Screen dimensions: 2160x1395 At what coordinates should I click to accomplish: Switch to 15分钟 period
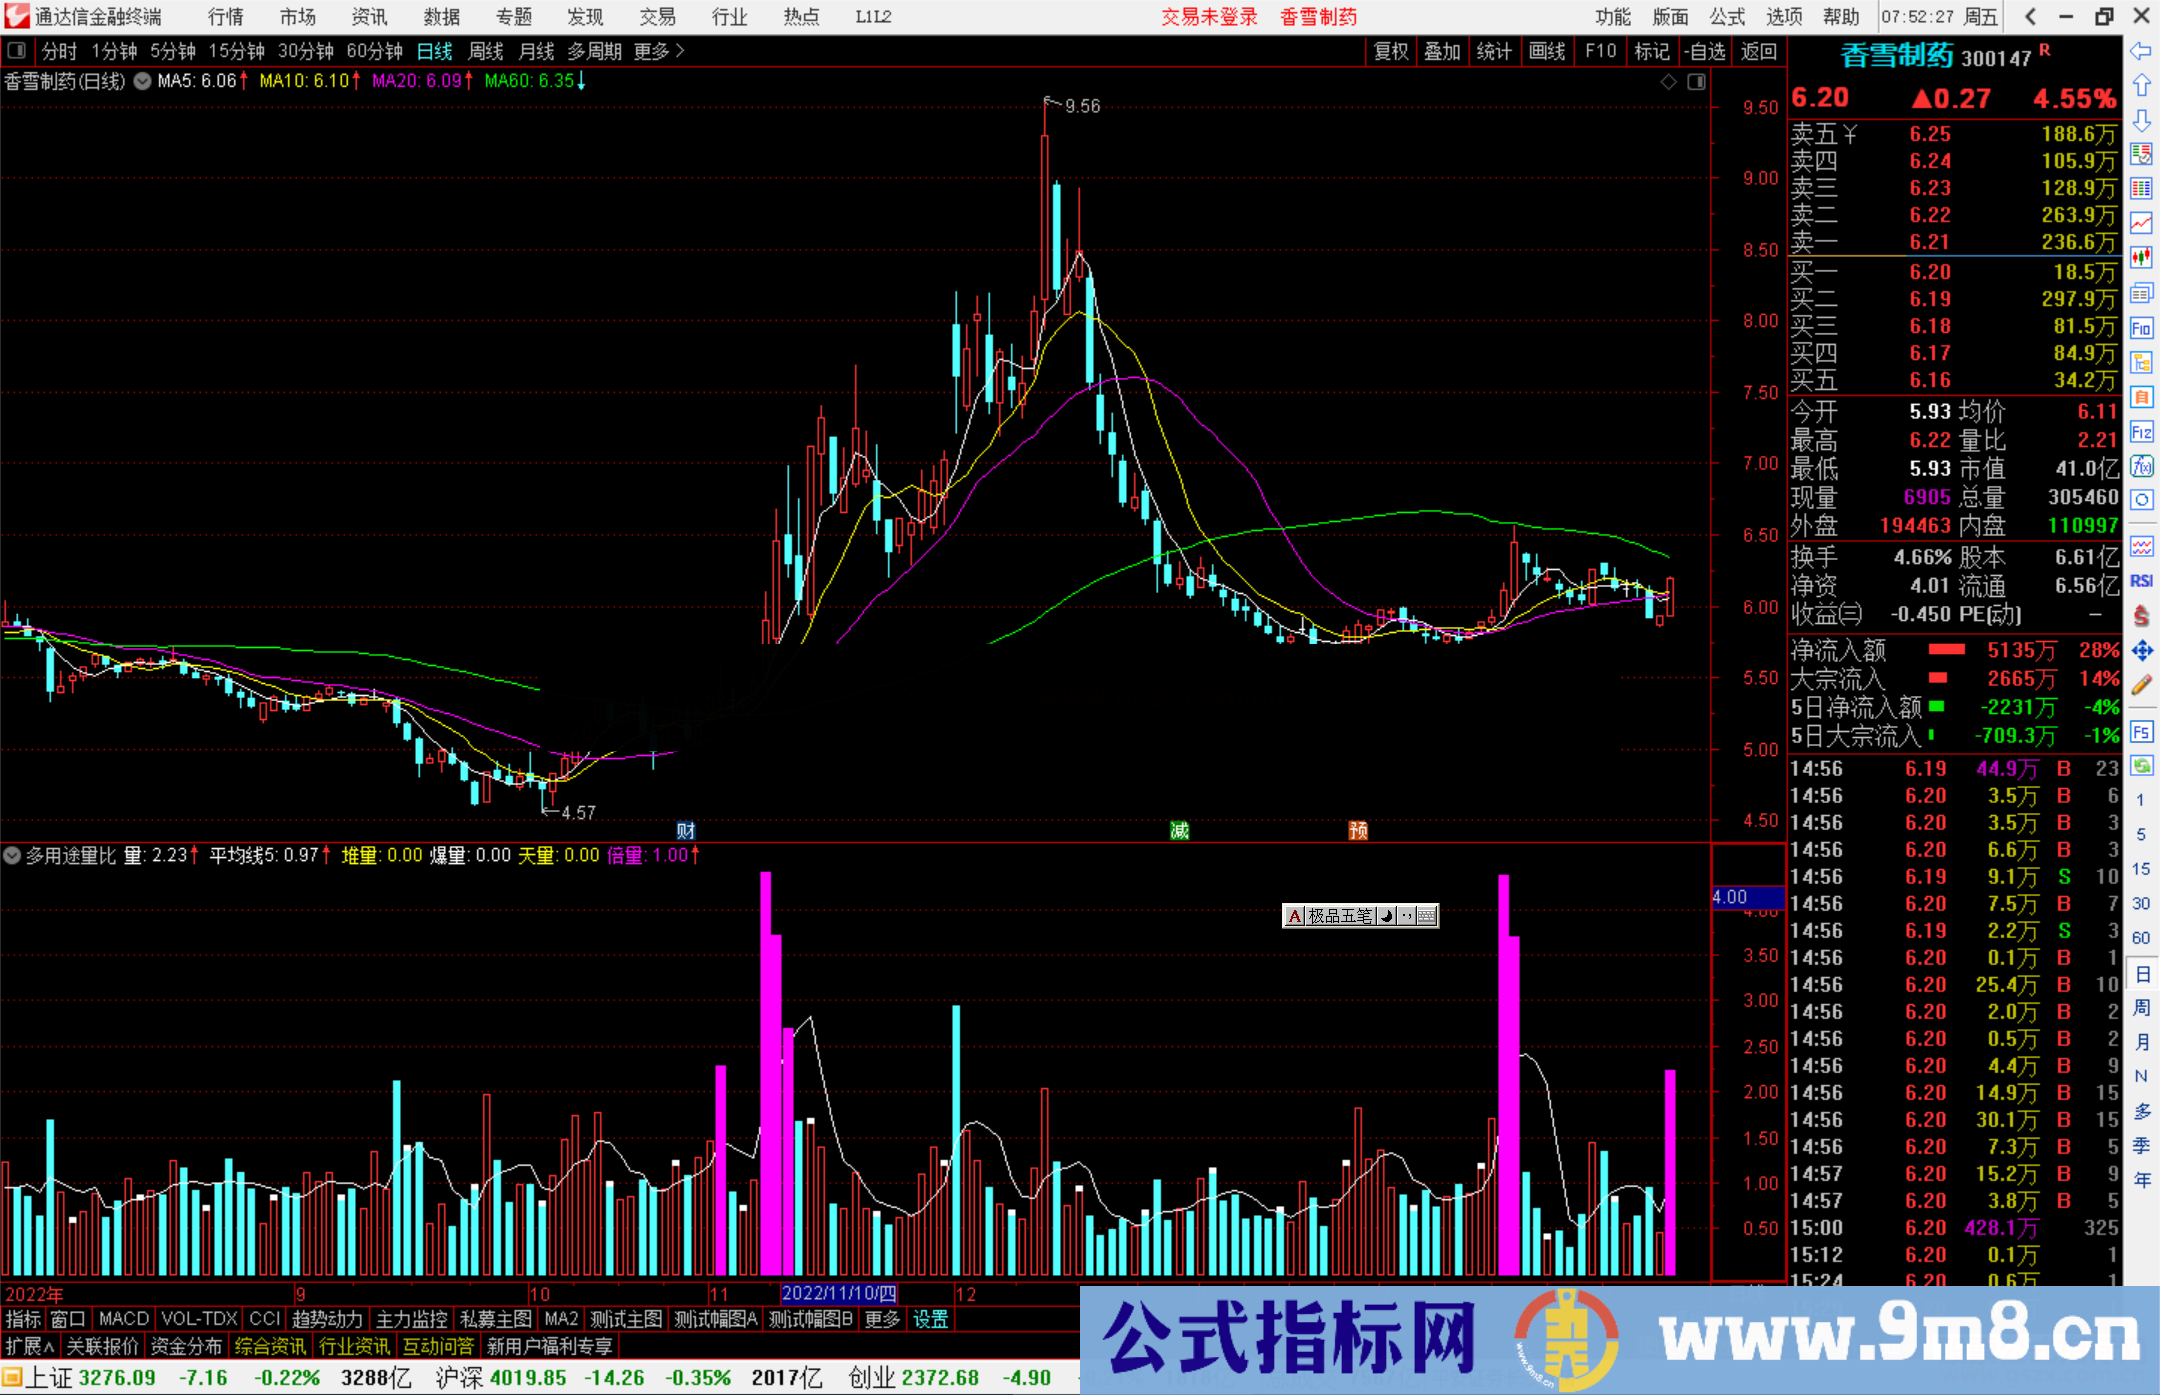[237, 51]
